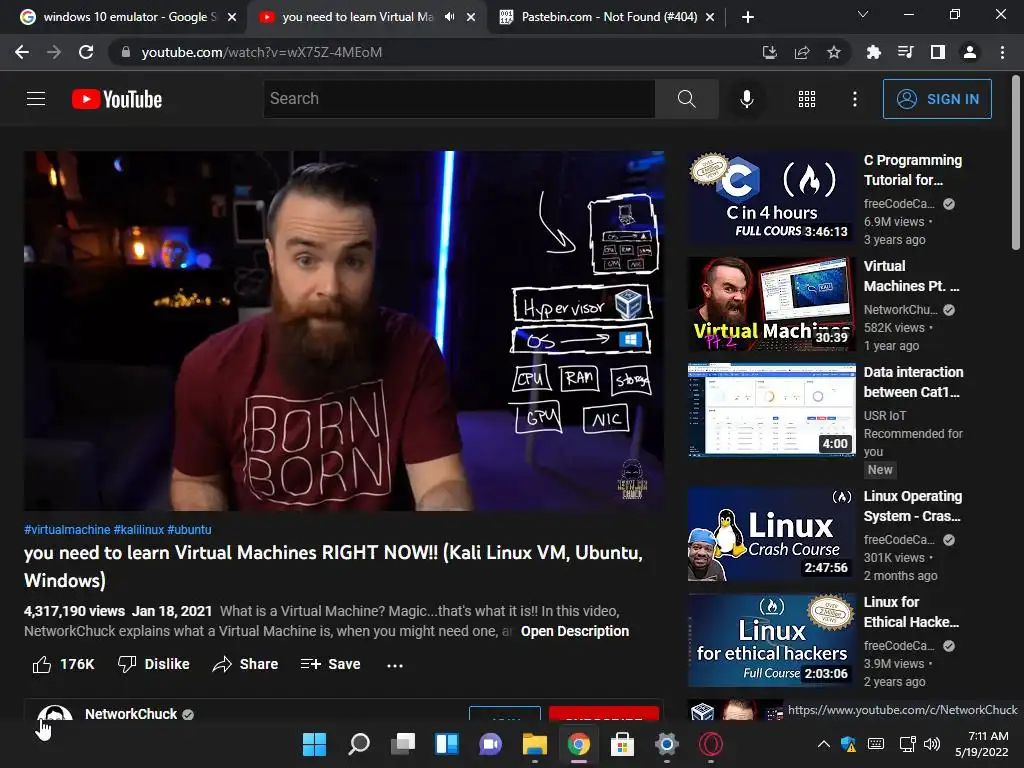1024x768 pixels.
Task: Close the Pastebin tab
Action: pos(710,17)
